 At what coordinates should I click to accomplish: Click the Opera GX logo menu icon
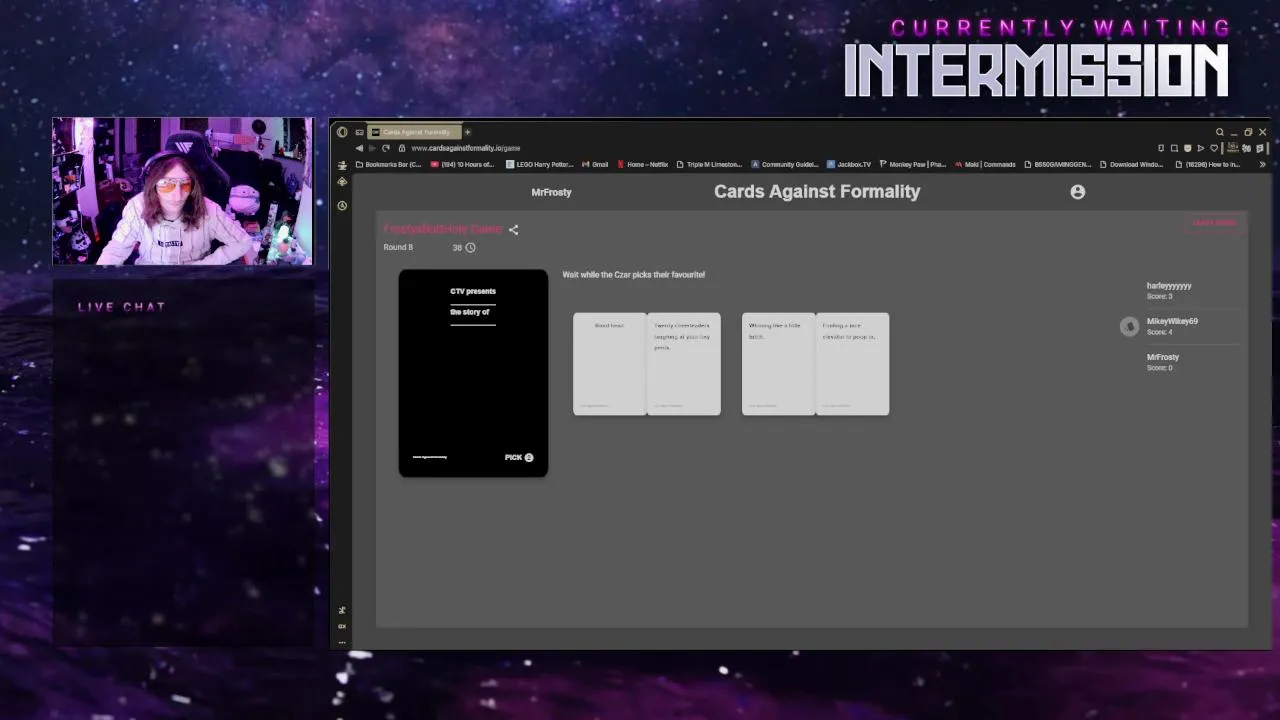pos(342,132)
